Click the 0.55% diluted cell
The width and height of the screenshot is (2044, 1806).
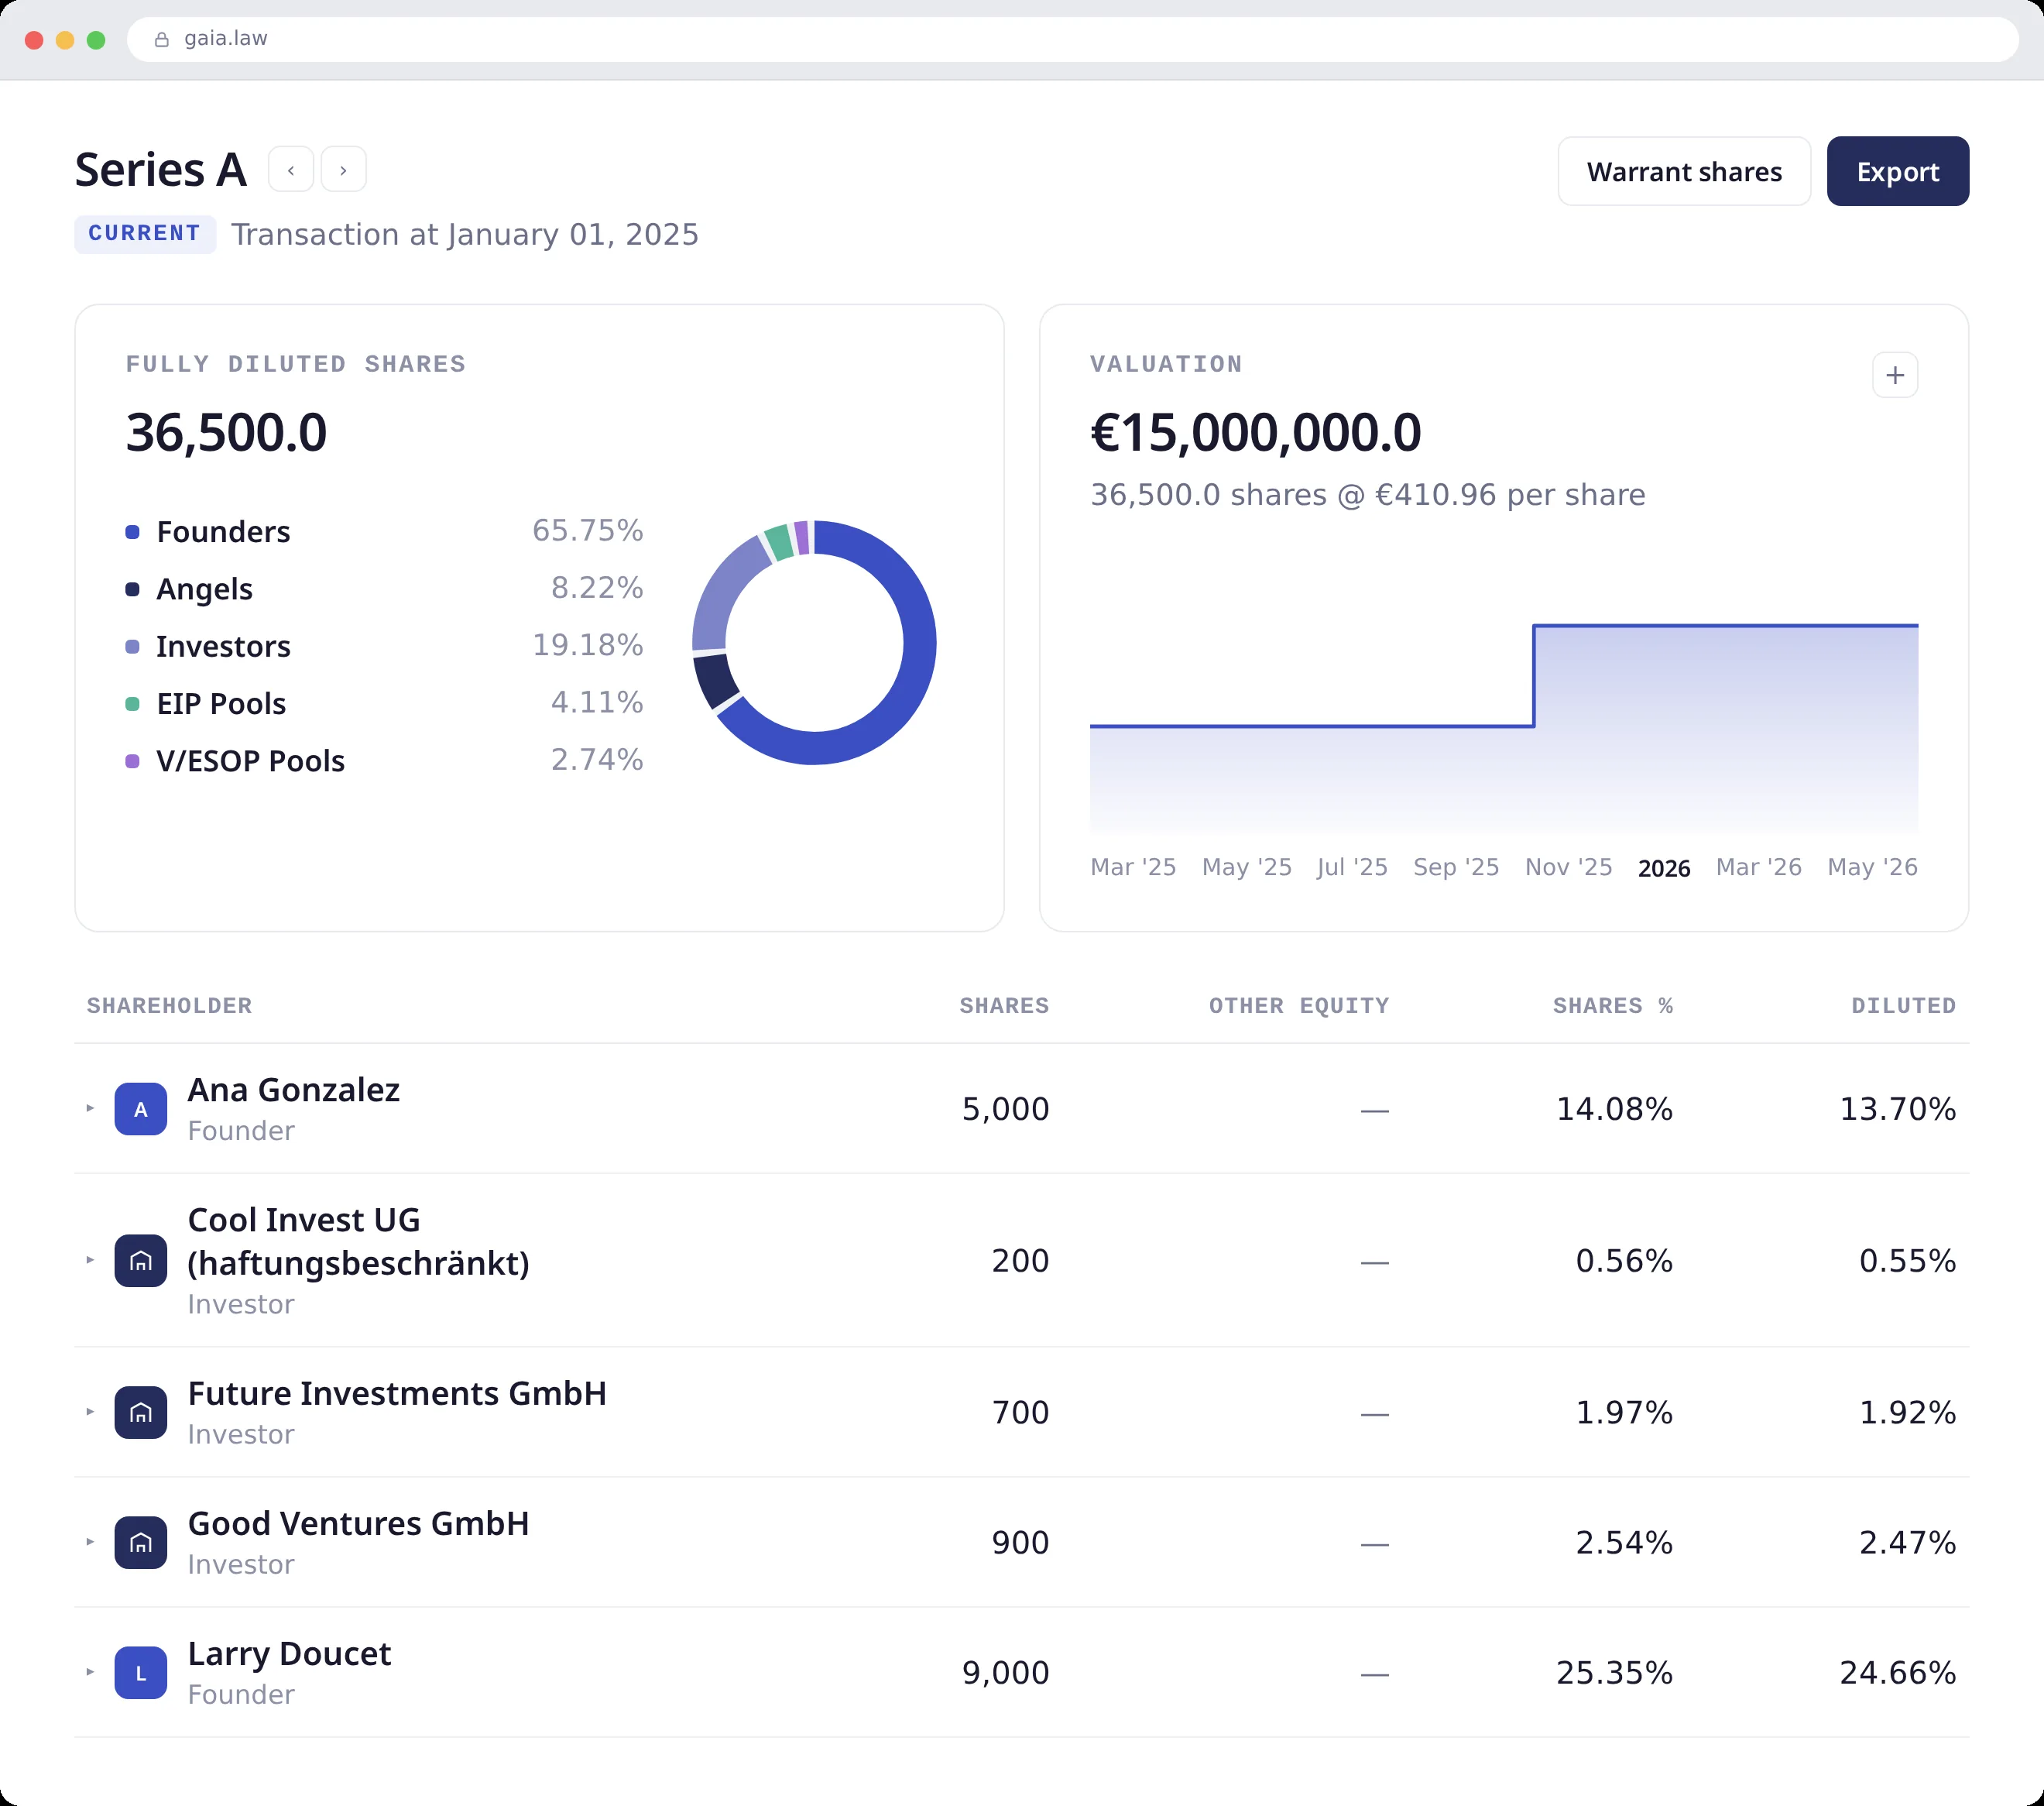[1907, 1261]
